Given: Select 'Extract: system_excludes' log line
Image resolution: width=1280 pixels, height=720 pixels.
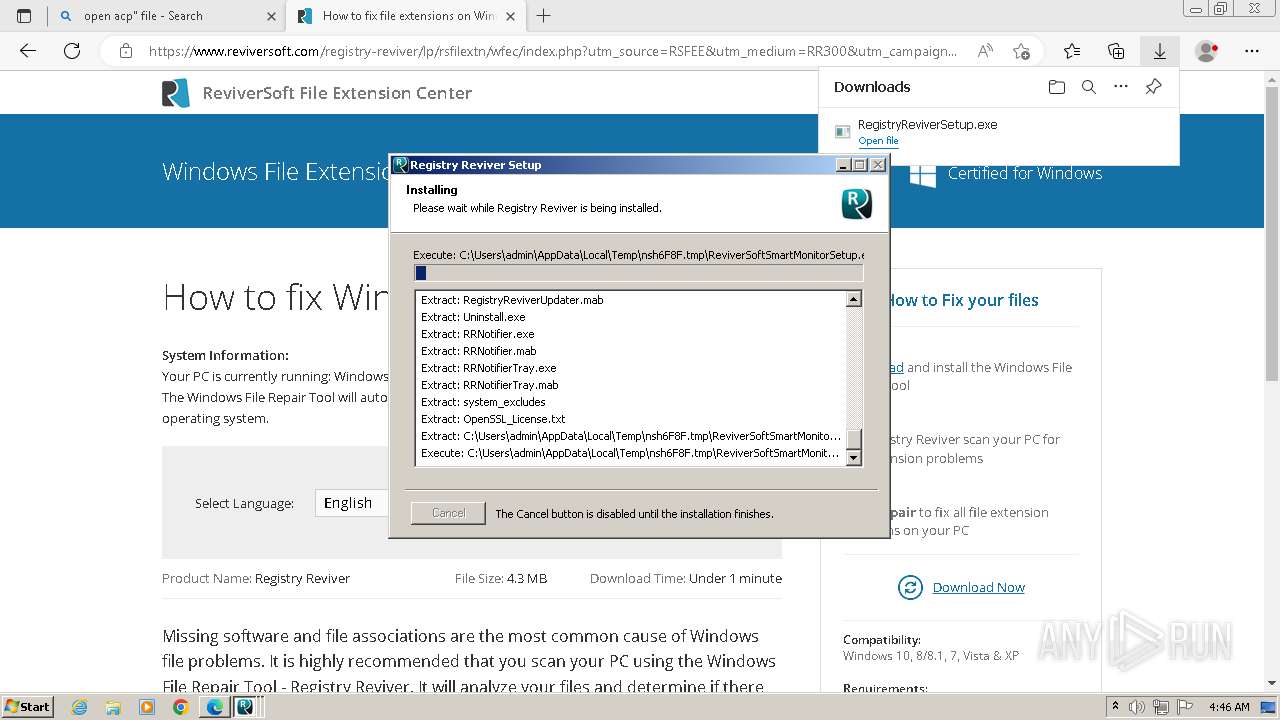Looking at the screenshot, I should coord(483,402).
